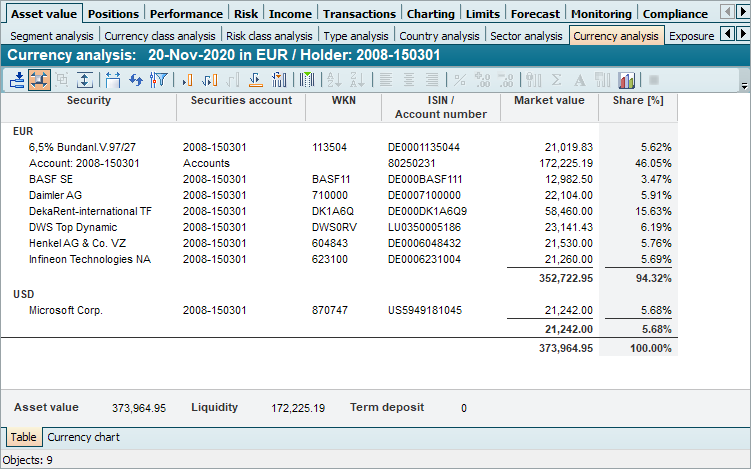751x469 pixels.
Task: Click the chart icon in the toolbar
Action: tap(627, 79)
